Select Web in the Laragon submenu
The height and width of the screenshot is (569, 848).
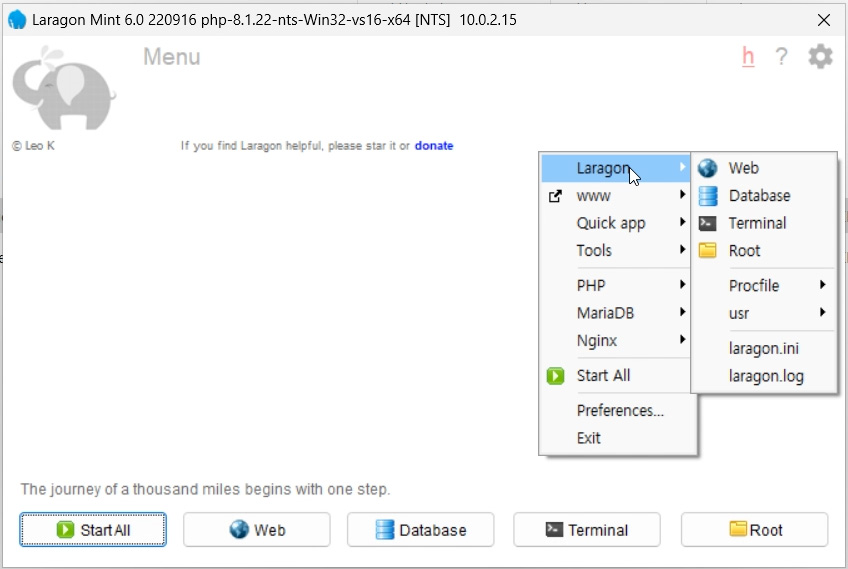pyautogui.click(x=764, y=168)
